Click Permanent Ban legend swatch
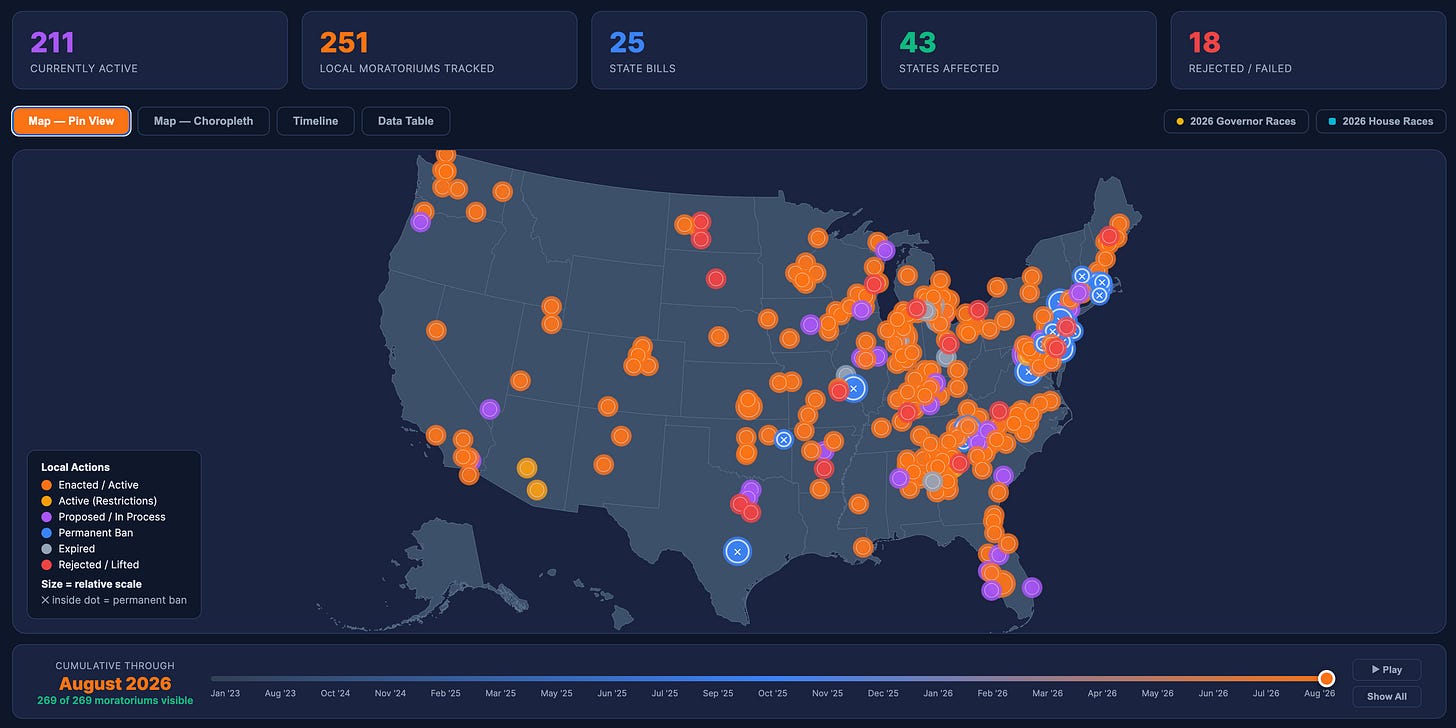The height and width of the screenshot is (728, 1456). coord(46,533)
